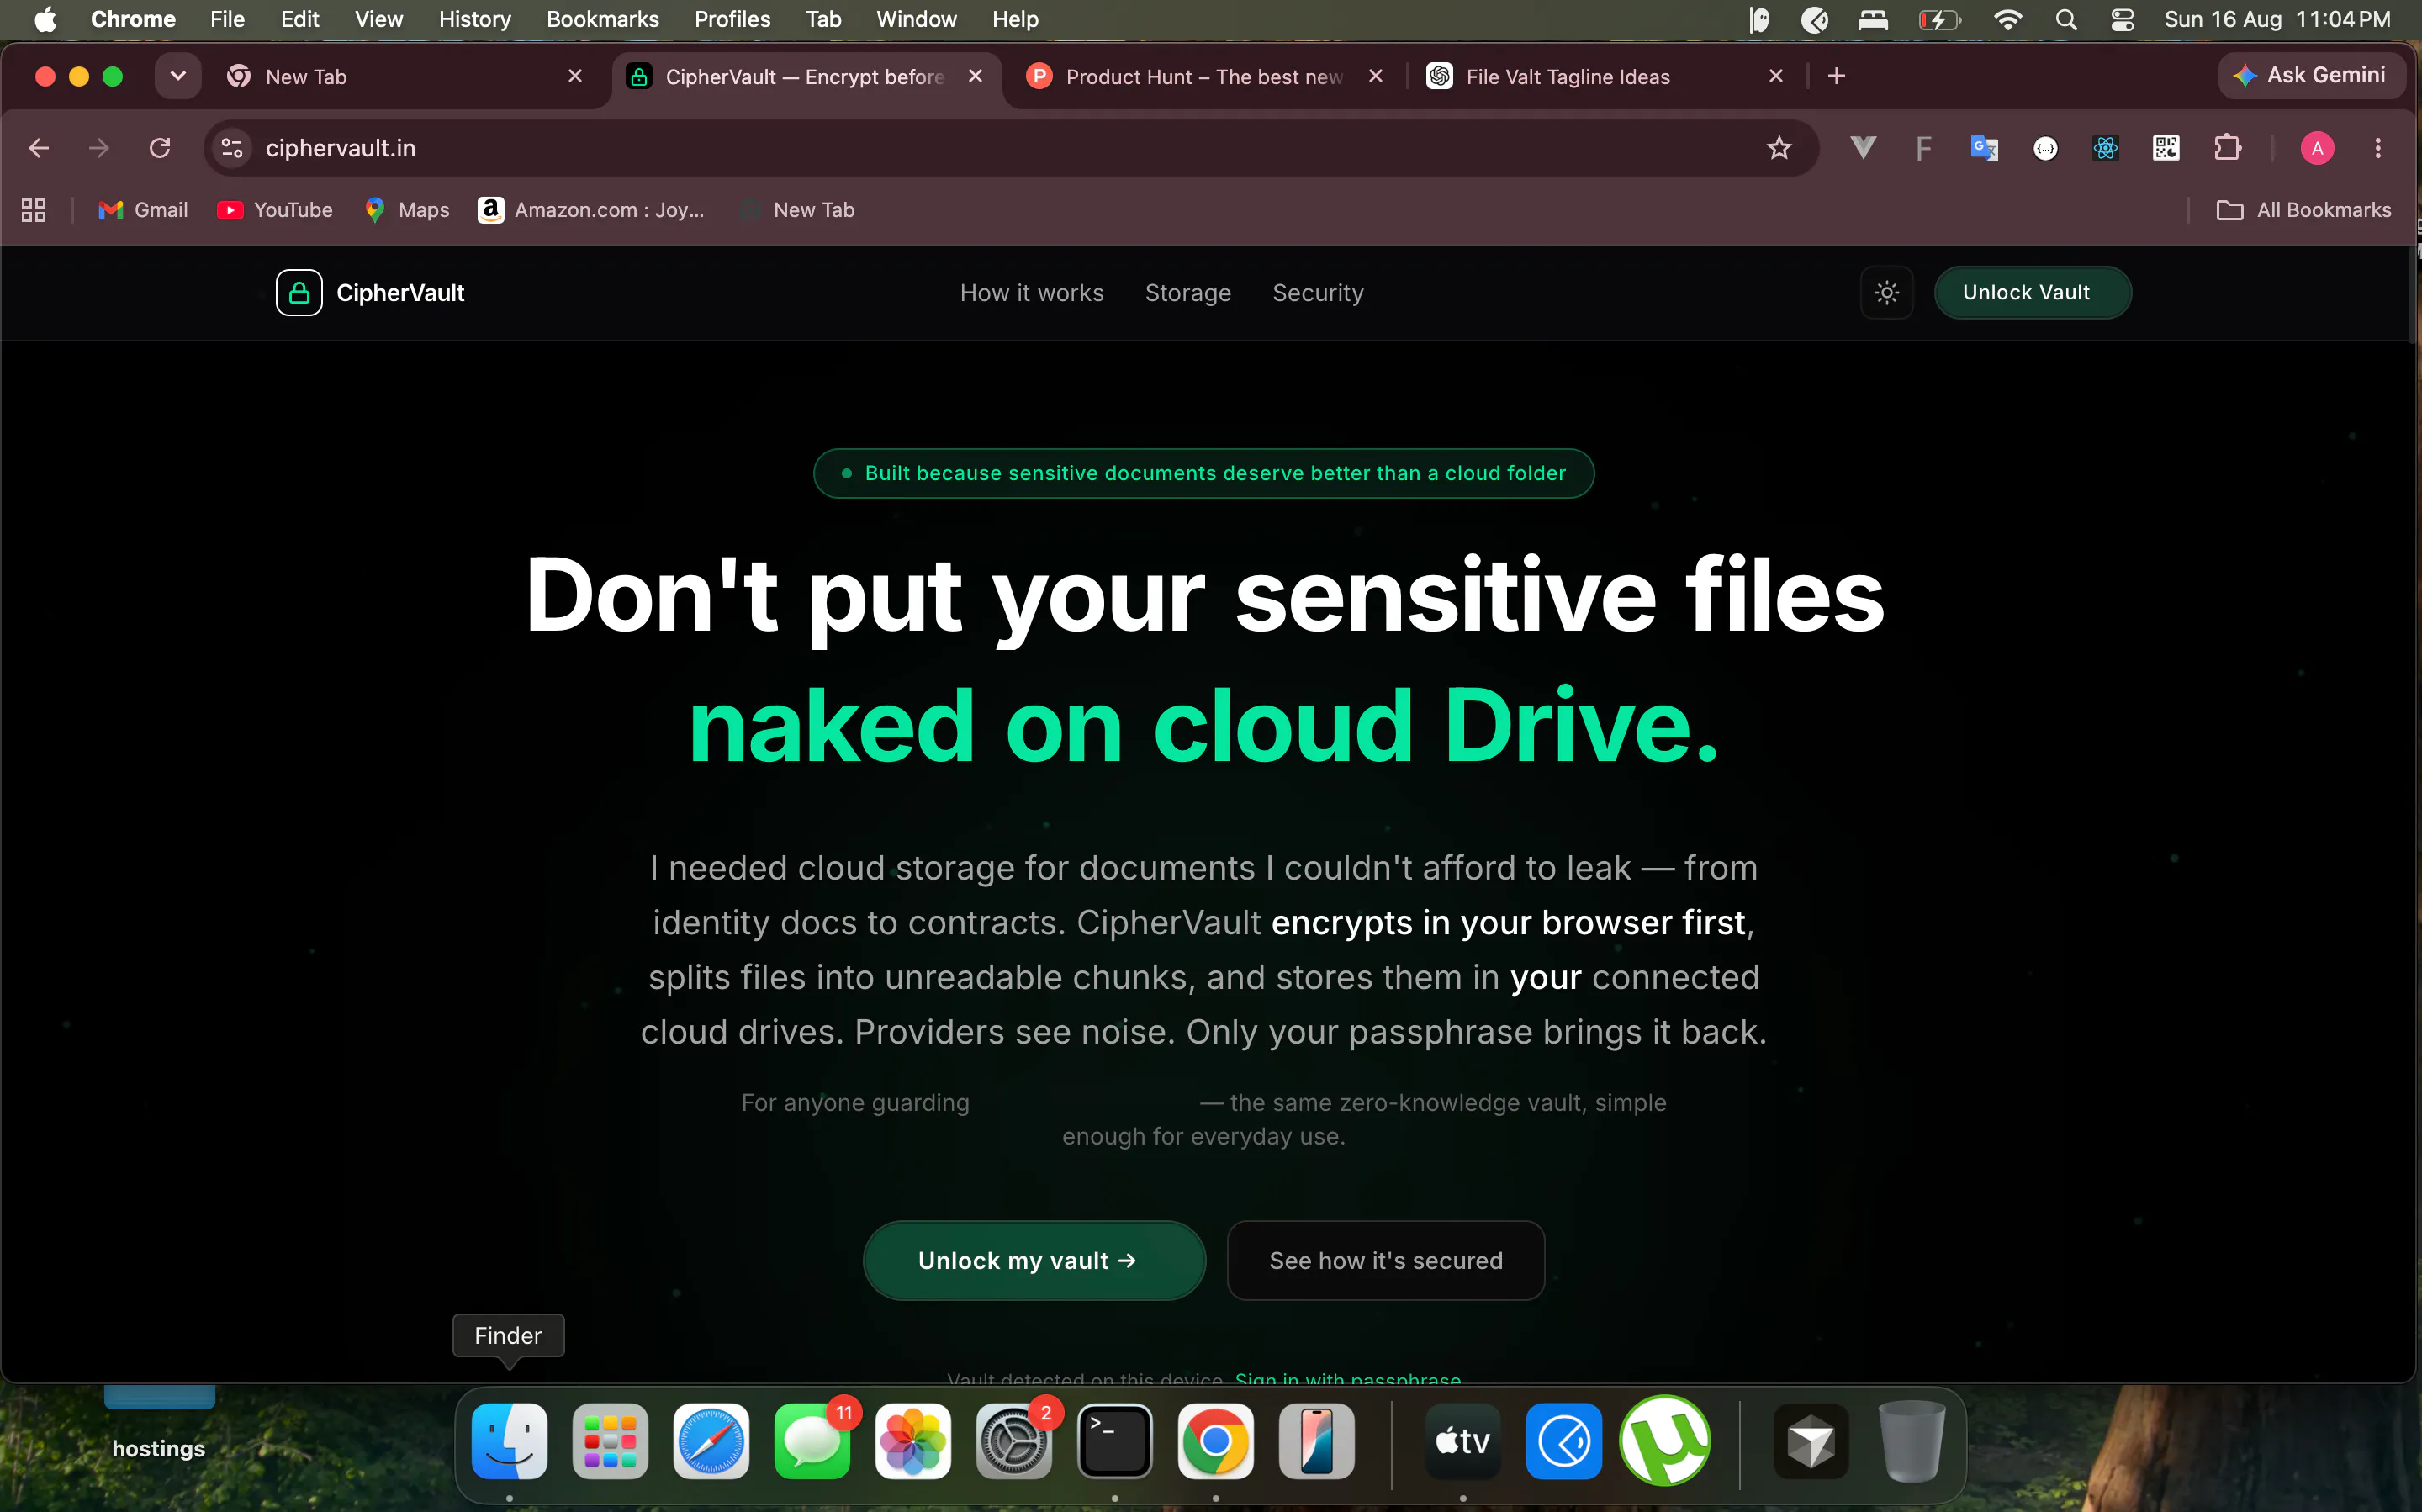This screenshot has height=1512, width=2422.
Task: Expand the Chrome tab search dropdown arrow
Action: [178, 76]
